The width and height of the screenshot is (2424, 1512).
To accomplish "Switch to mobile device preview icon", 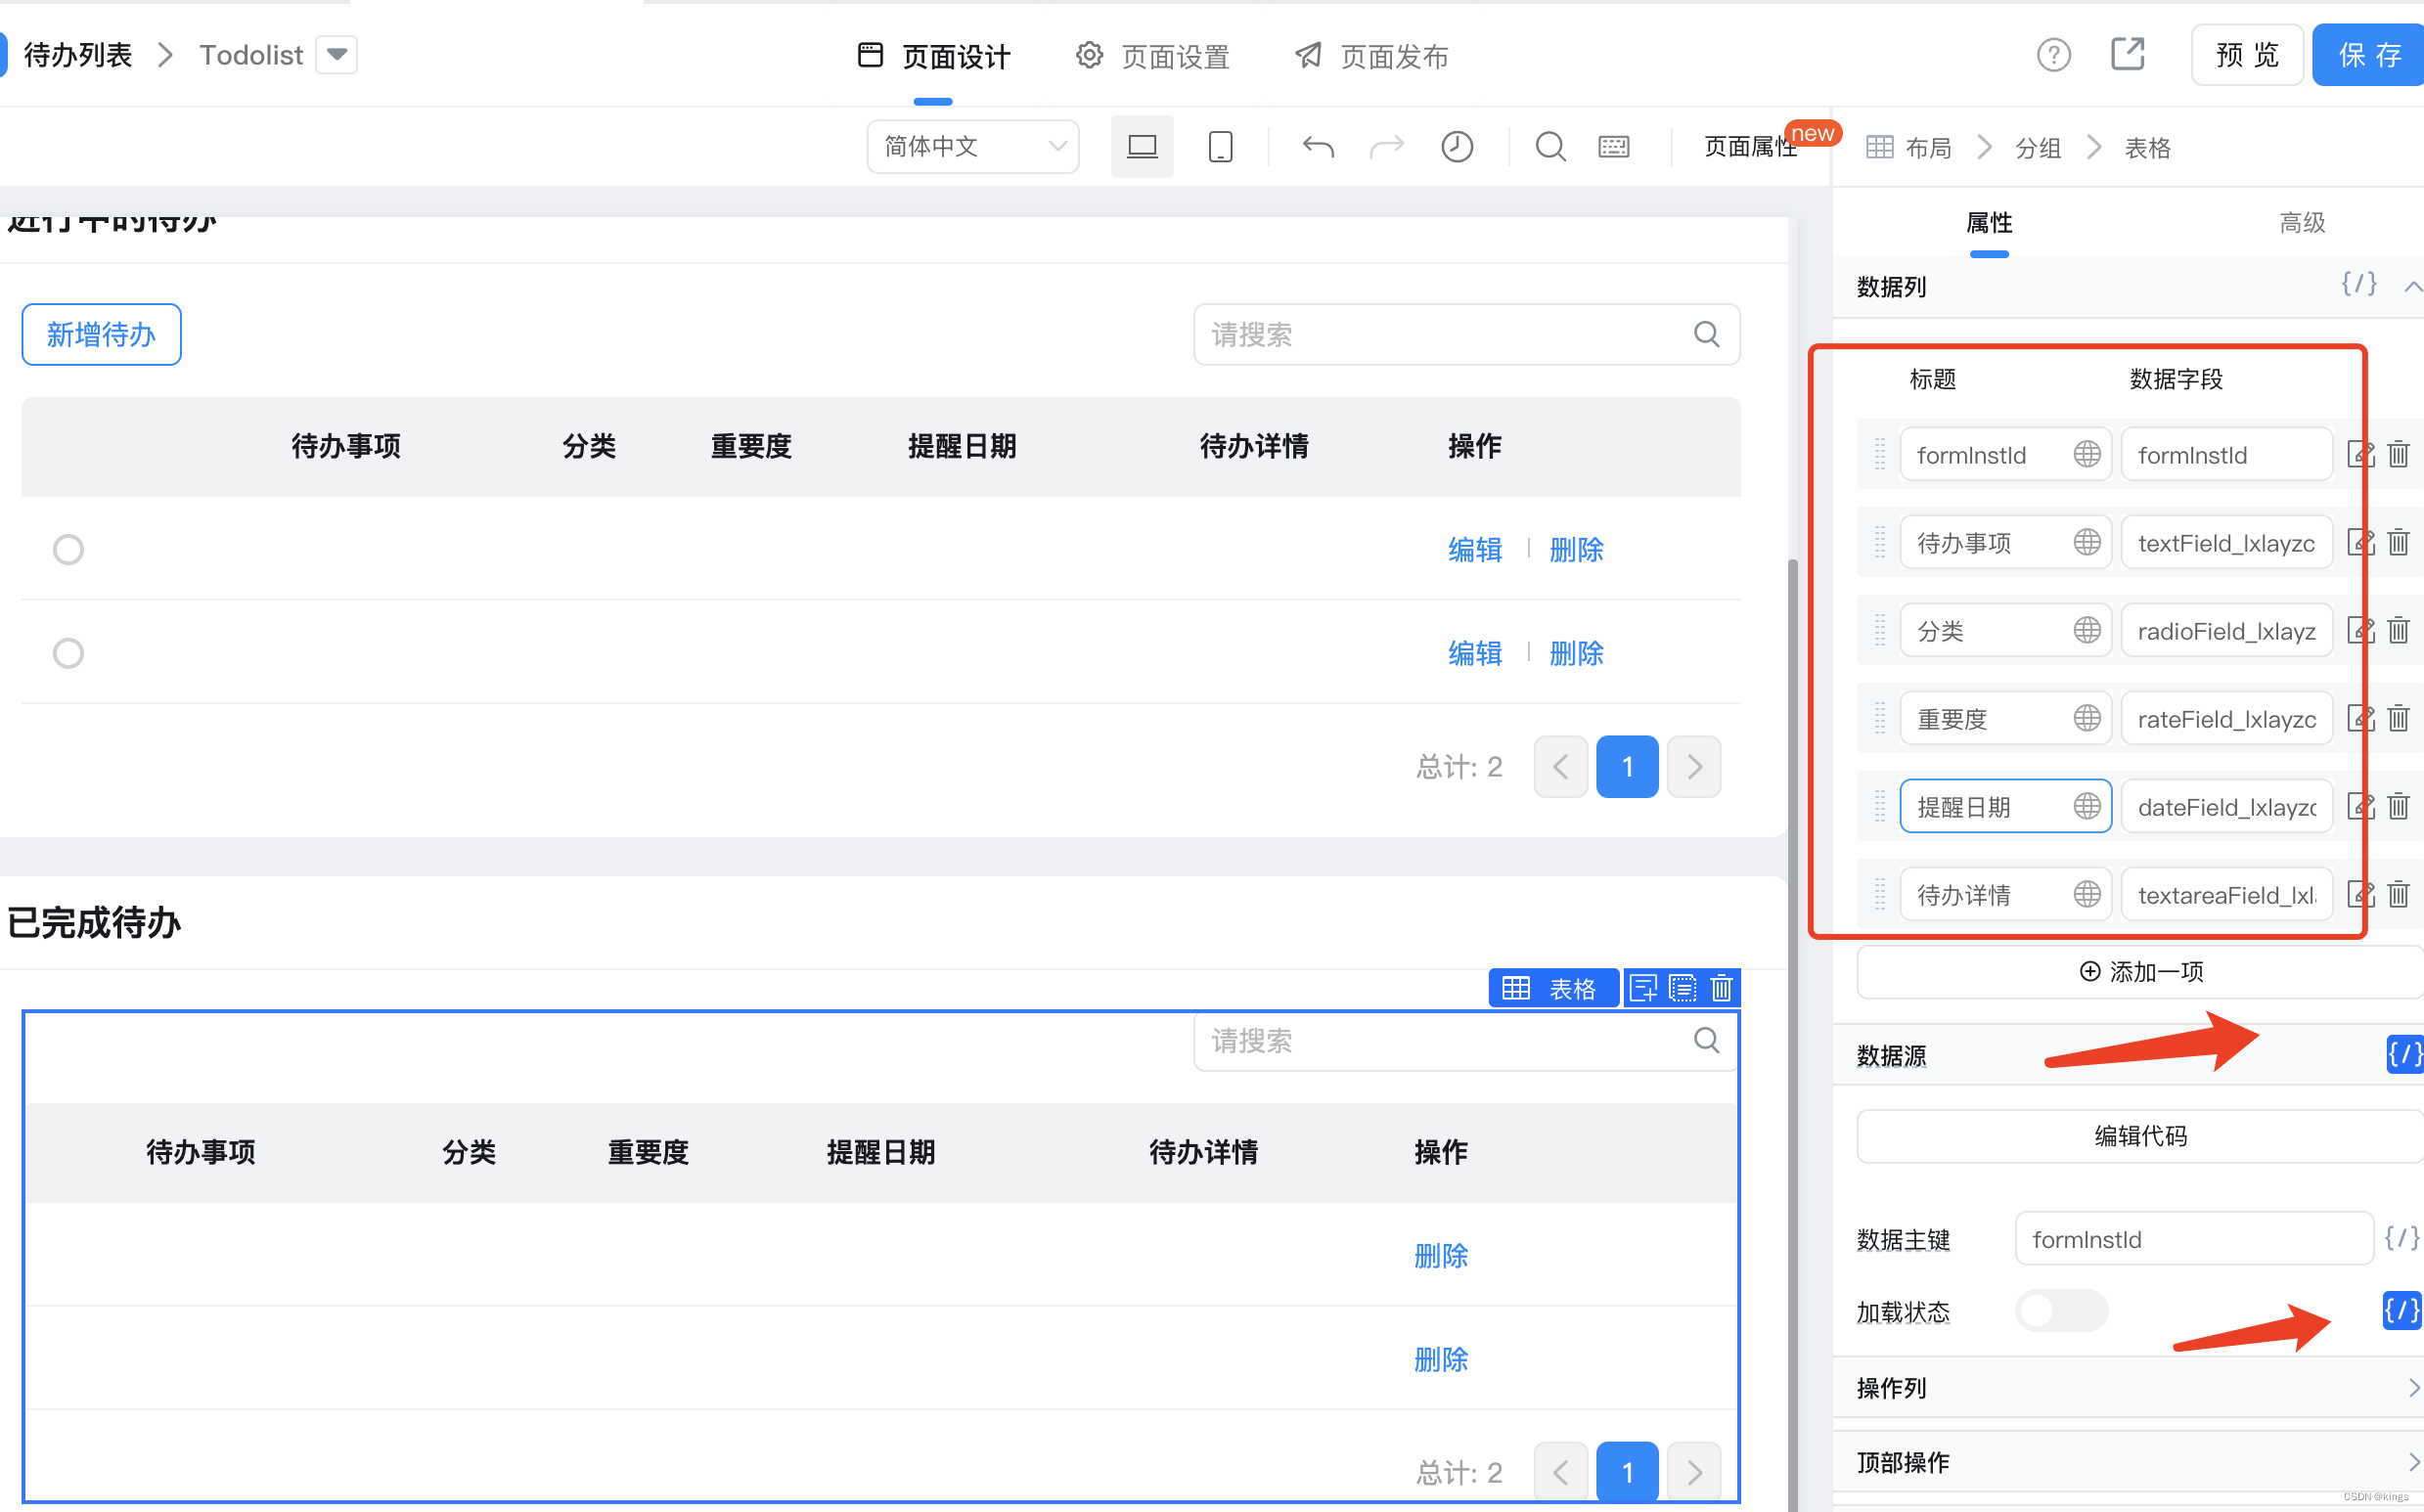I will 1220,147.
